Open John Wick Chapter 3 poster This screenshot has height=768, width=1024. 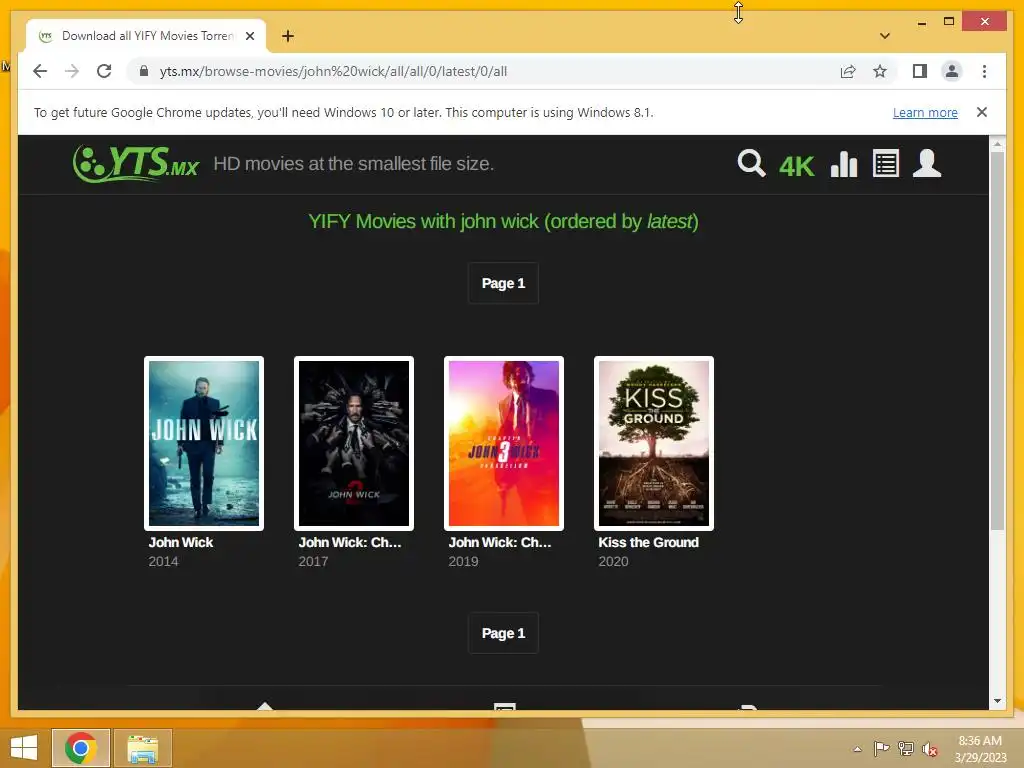[504, 443]
